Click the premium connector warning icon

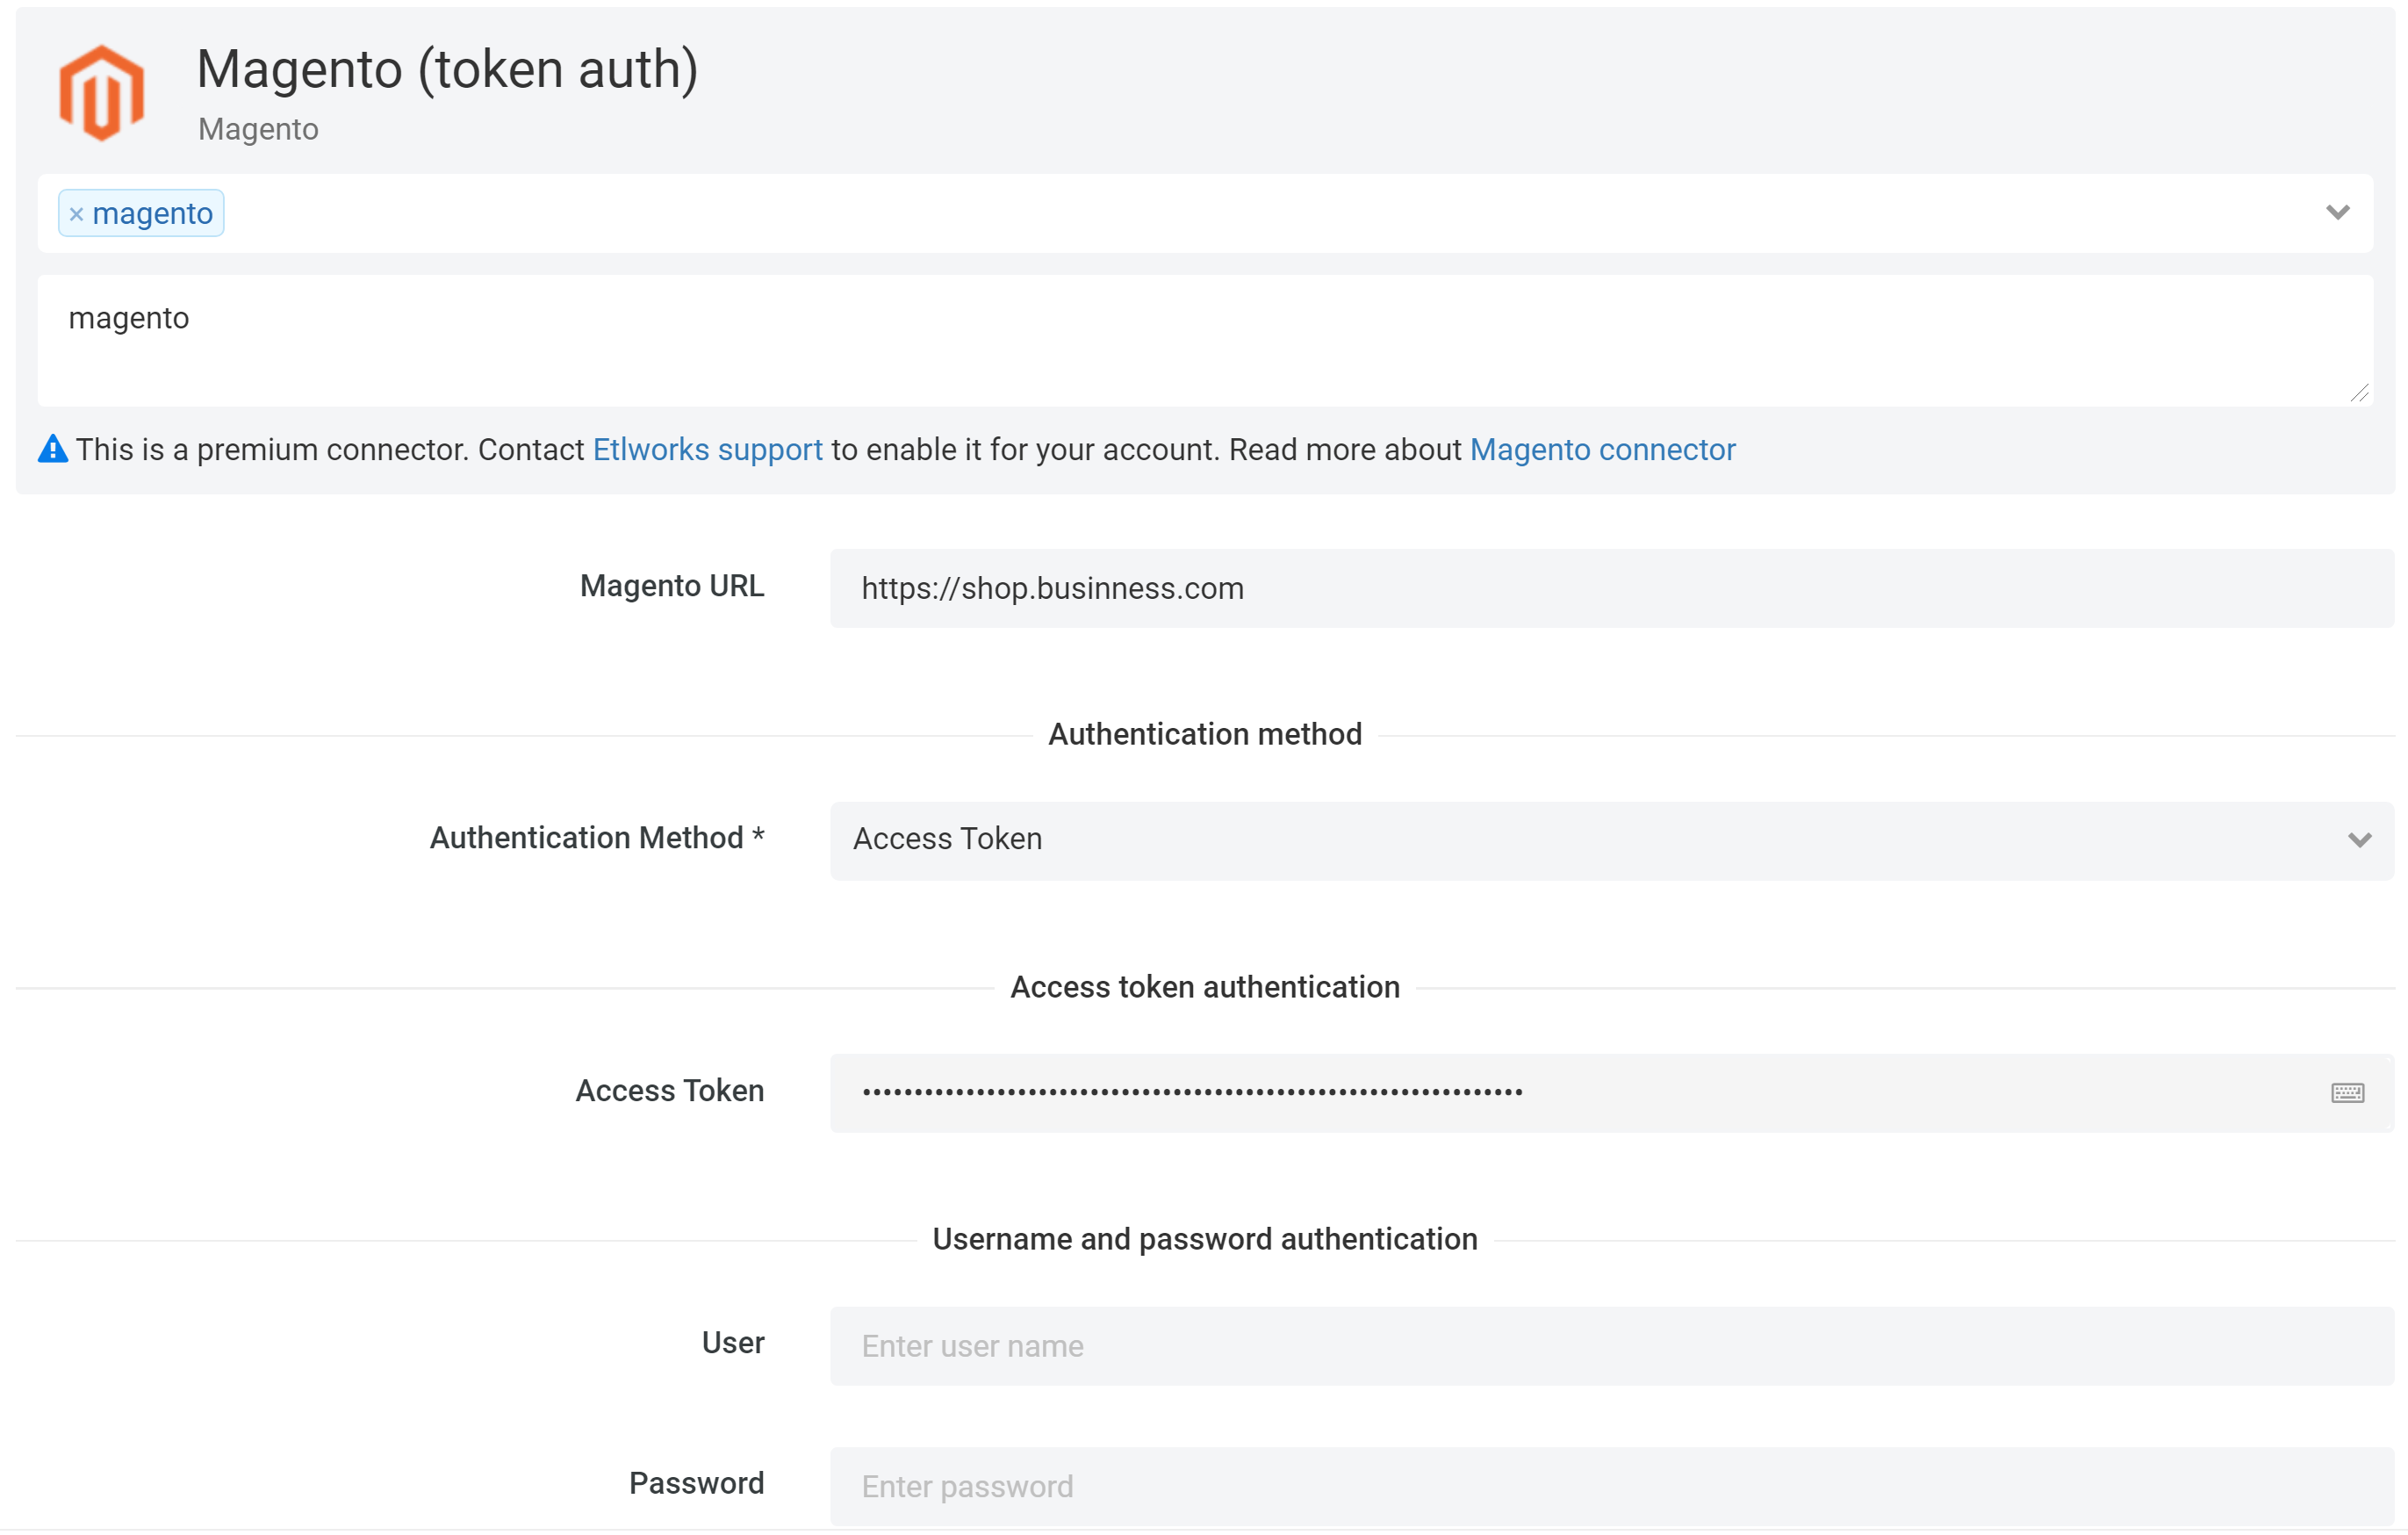point(53,450)
